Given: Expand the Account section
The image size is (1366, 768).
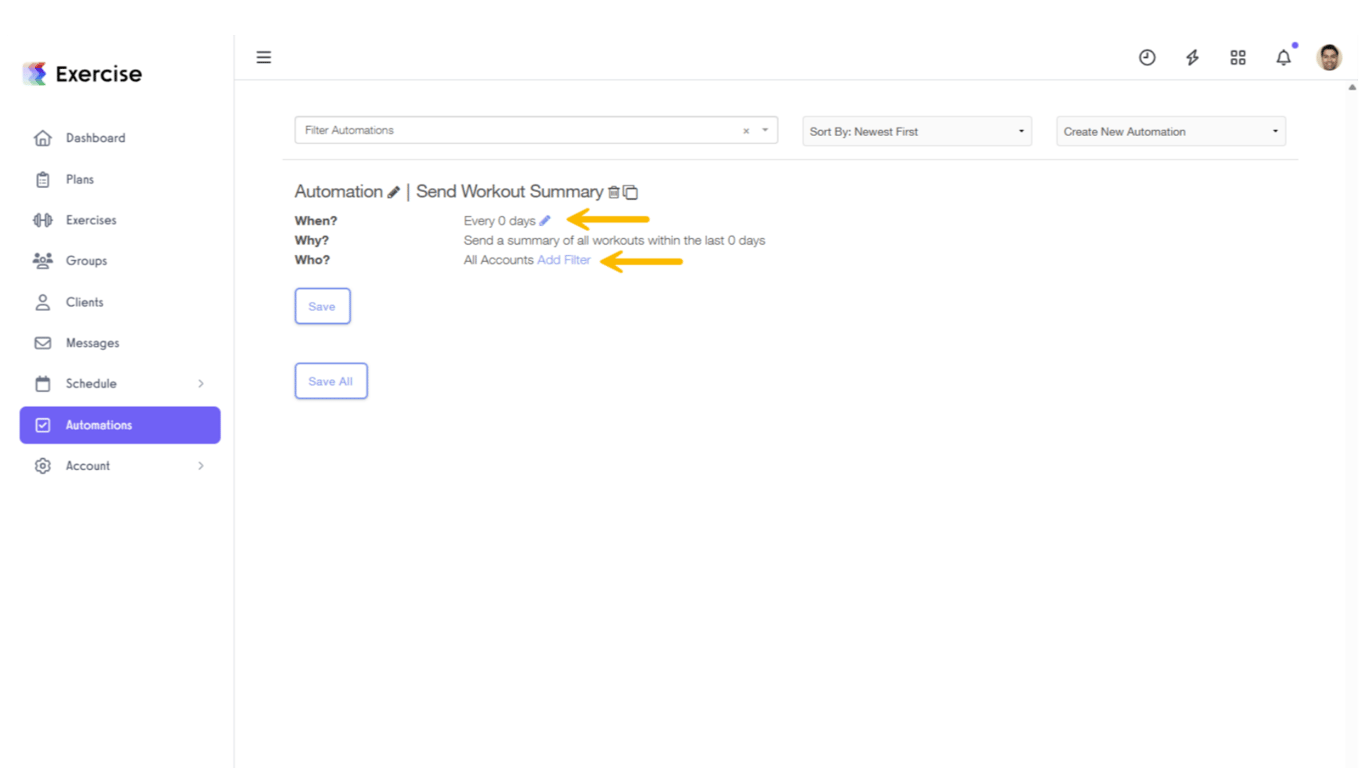Looking at the screenshot, I should 200,465.
